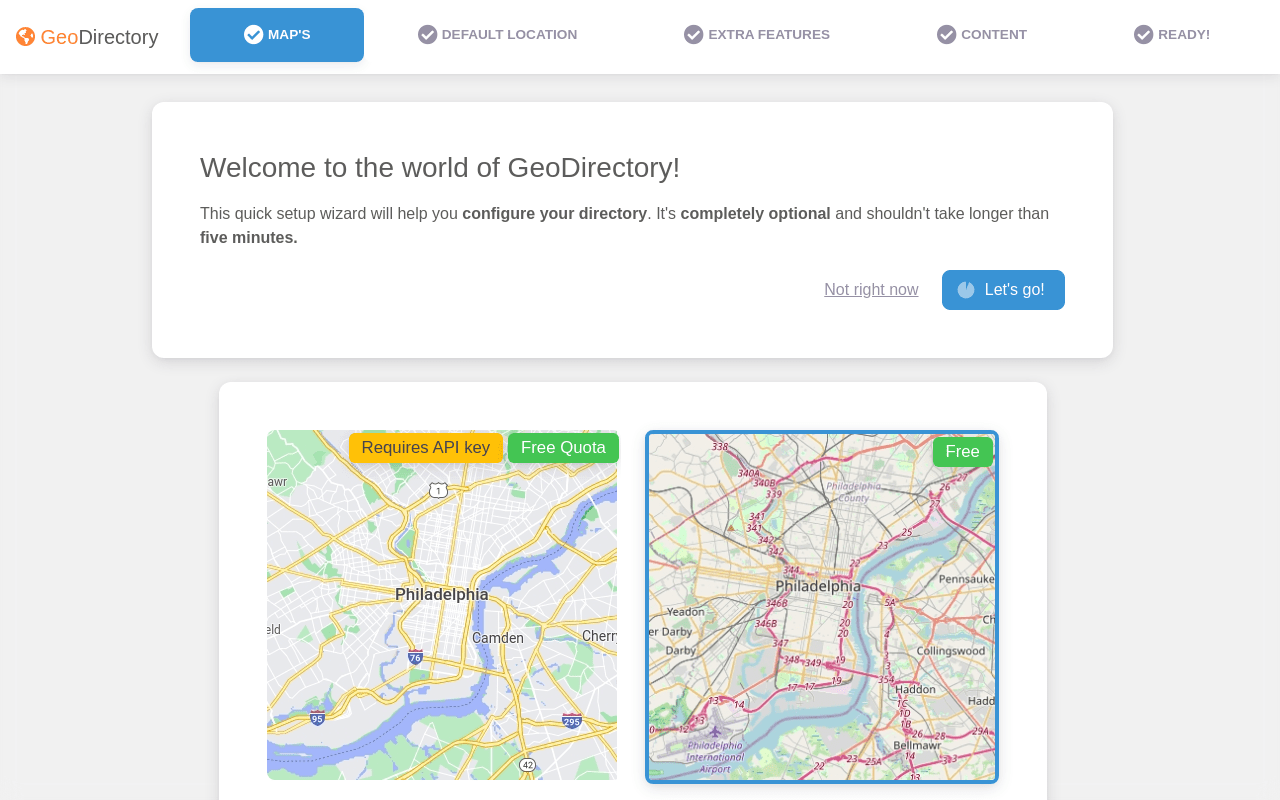This screenshot has height=800, width=1280.
Task: Click the Default Location checkmark icon
Action: tap(428, 35)
